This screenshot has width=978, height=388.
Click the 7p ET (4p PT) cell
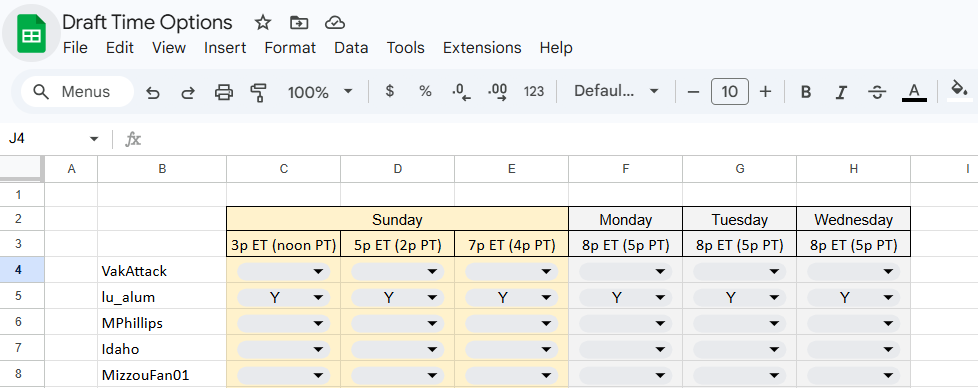pos(512,245)
